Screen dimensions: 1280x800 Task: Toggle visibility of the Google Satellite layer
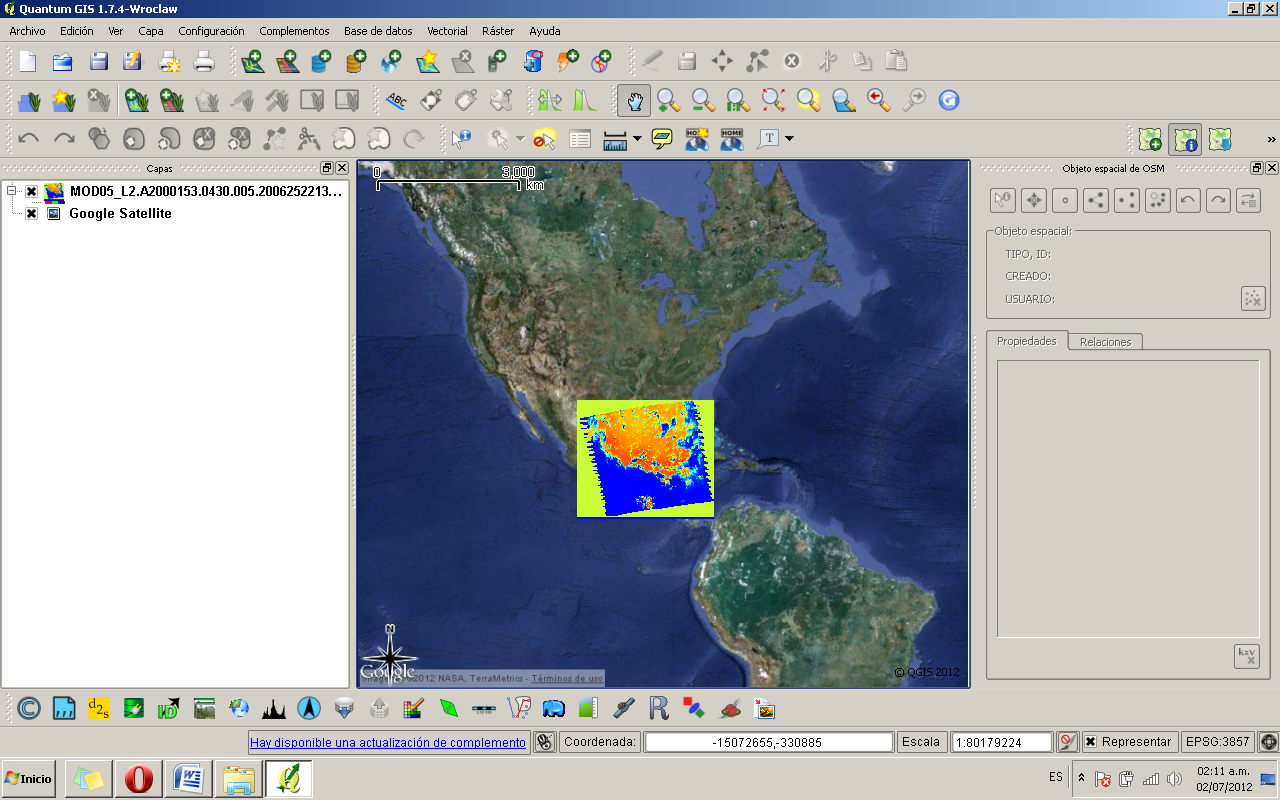(31, 214)
